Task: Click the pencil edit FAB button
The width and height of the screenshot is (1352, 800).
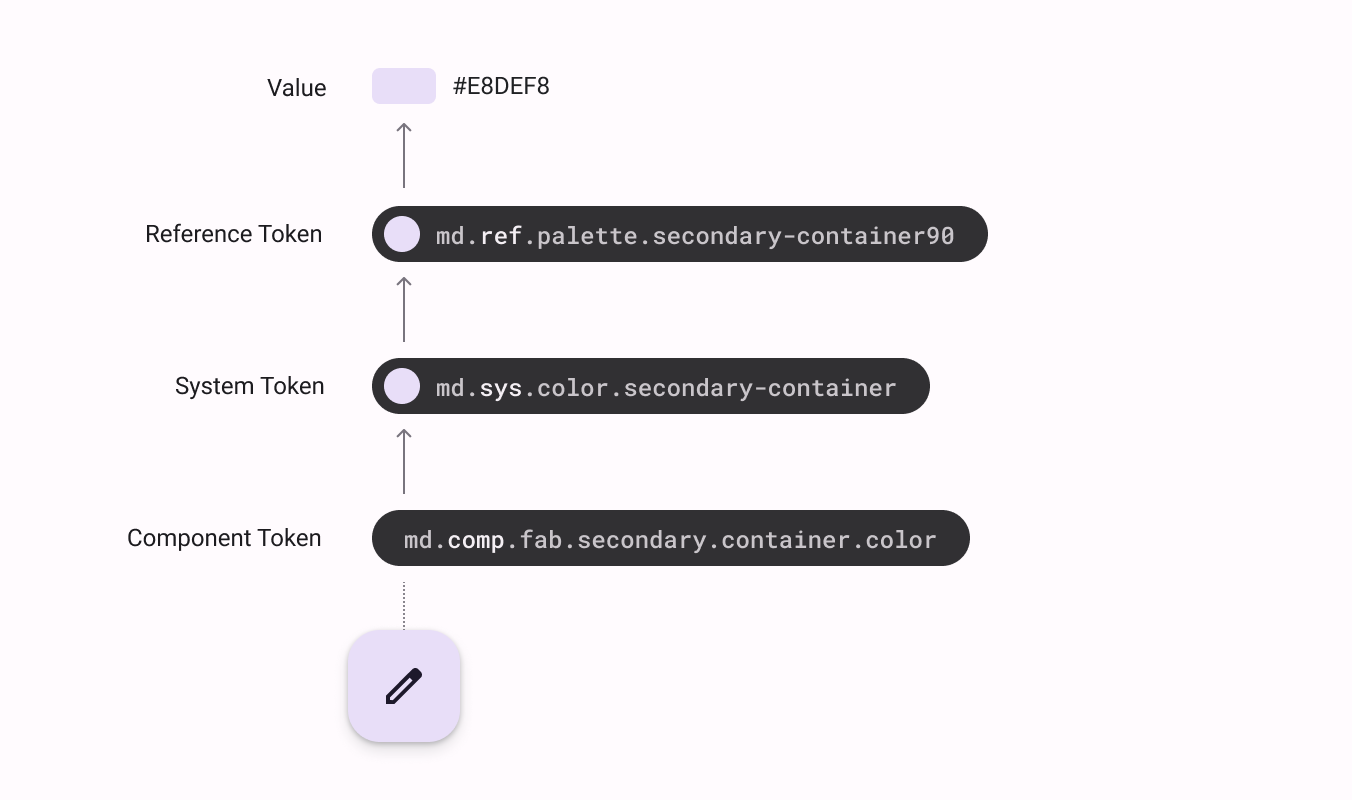Action: click(x=404, y=686)
